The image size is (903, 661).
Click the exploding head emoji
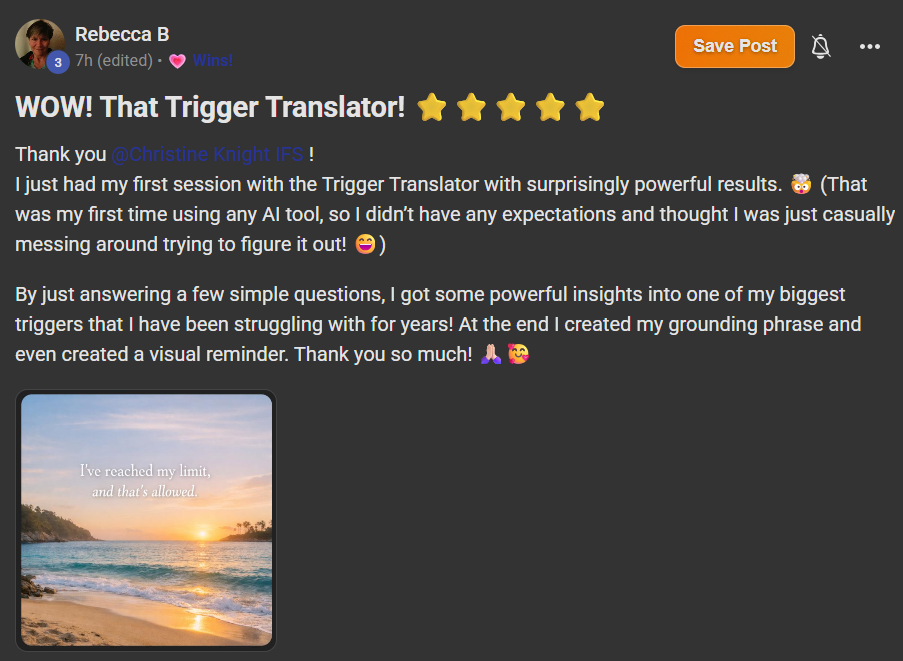click(x=799, y=185)
